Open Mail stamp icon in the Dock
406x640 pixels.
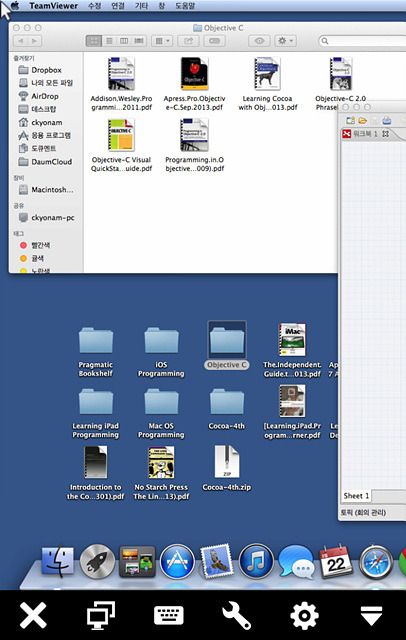click(x=217, y=561)
